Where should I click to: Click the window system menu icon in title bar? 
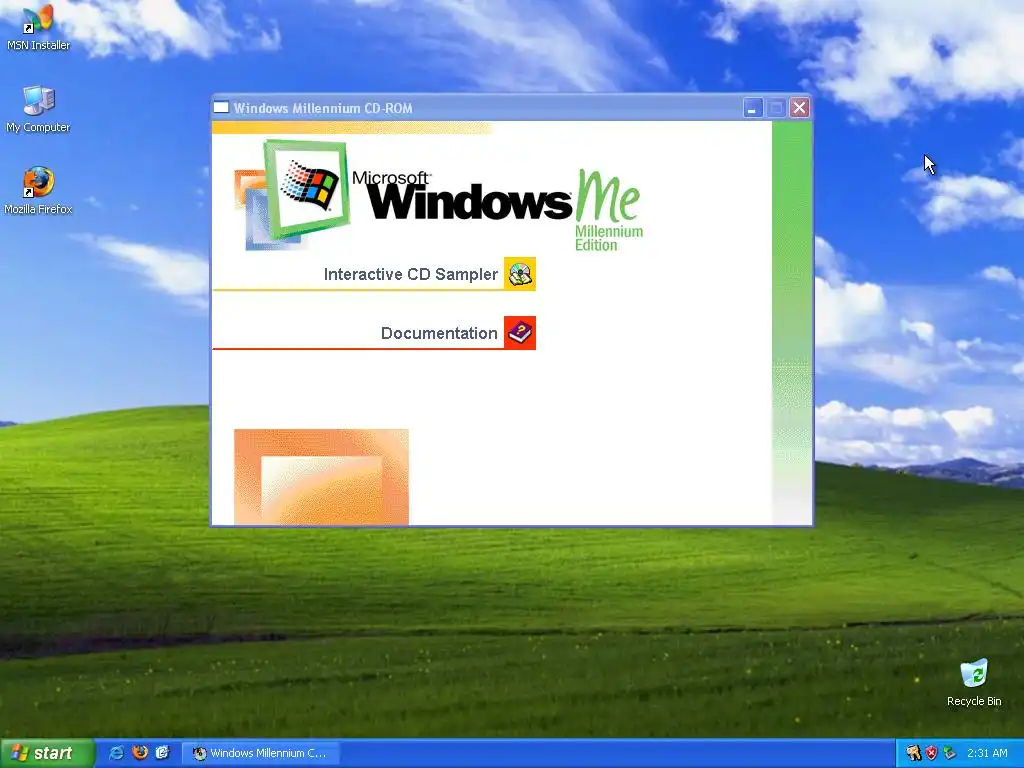click(x=221, y=108)
